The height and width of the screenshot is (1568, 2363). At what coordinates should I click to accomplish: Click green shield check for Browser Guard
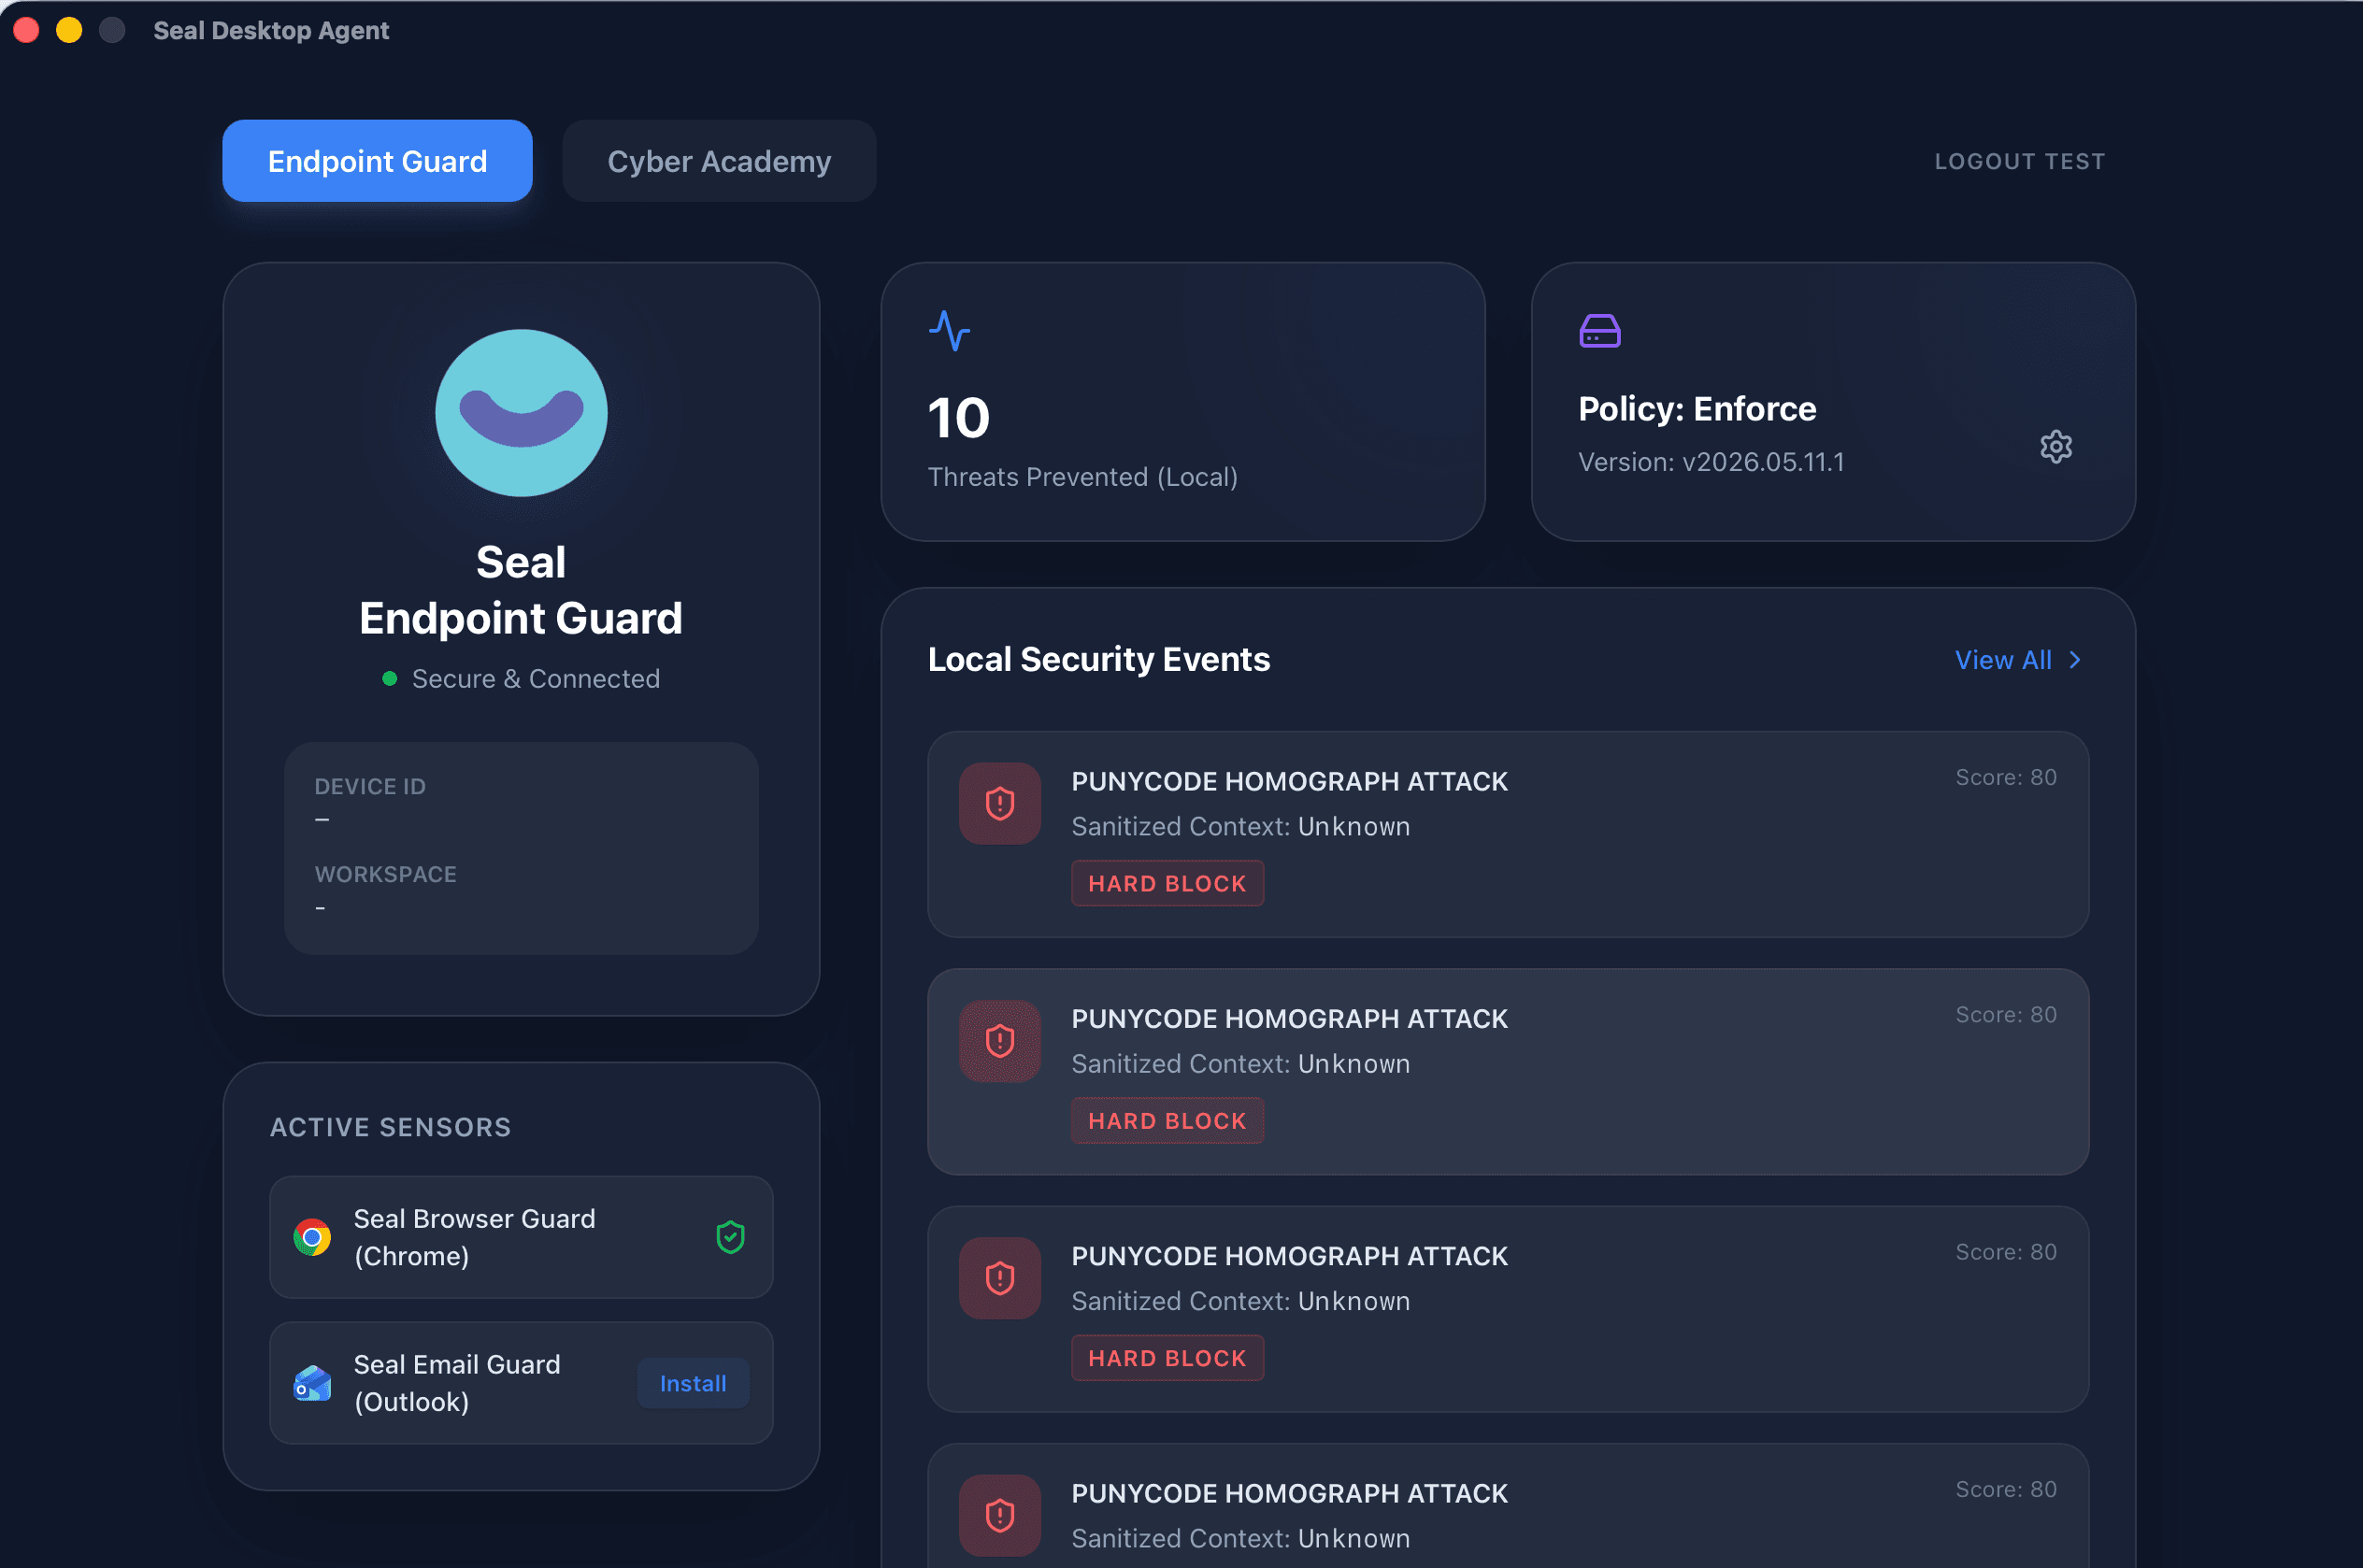click(x=731, y=1237)
